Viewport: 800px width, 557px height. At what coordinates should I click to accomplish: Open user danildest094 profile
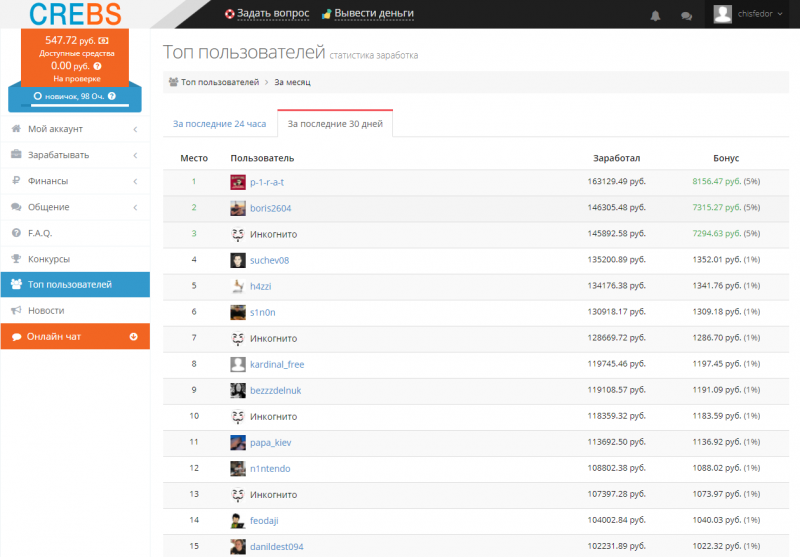coord(277,547)
